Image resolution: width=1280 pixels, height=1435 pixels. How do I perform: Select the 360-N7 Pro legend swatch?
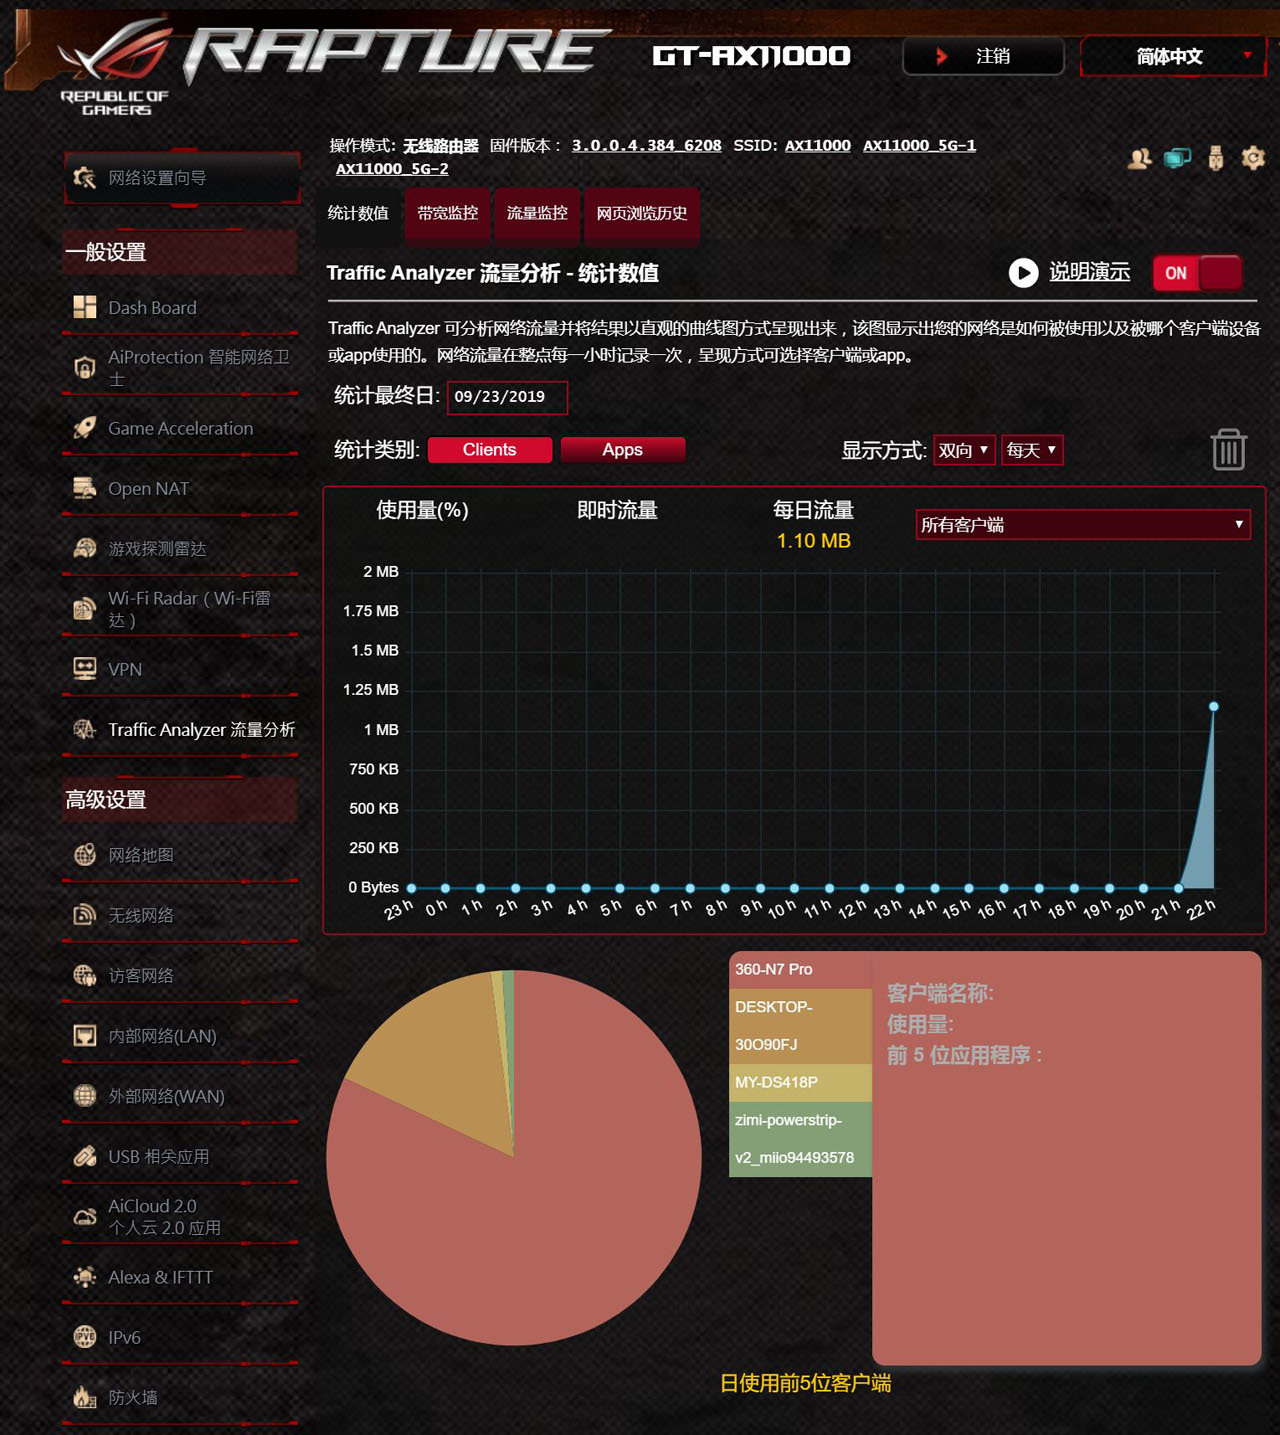tap(800, 970)
